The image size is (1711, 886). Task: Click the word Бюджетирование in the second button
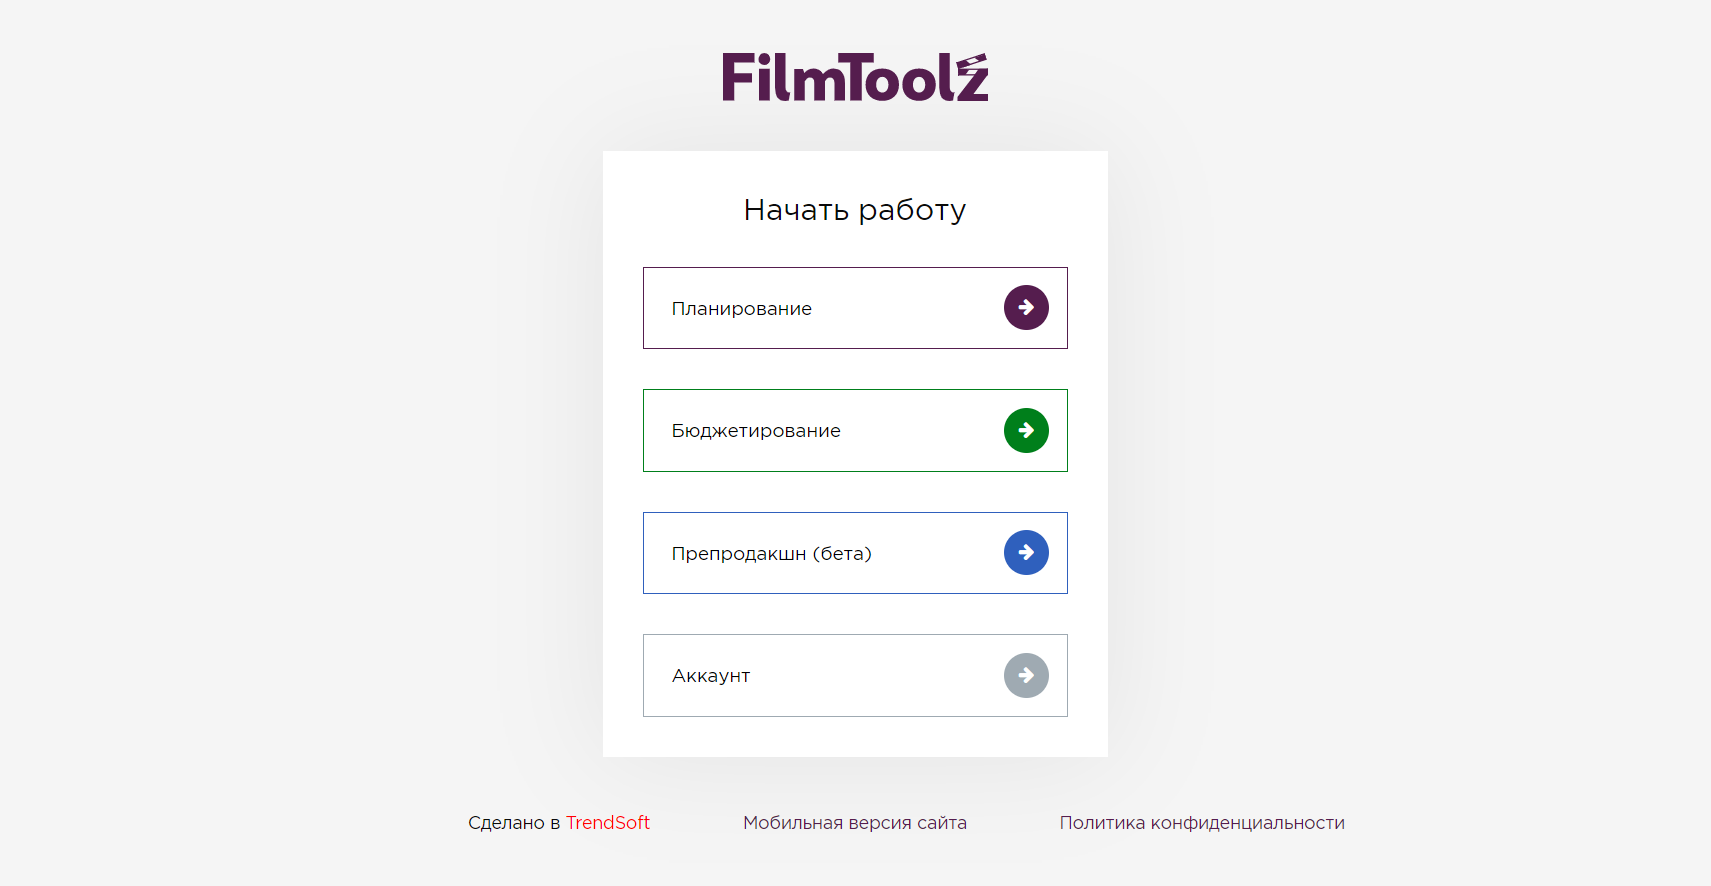(x=756, y=431)
